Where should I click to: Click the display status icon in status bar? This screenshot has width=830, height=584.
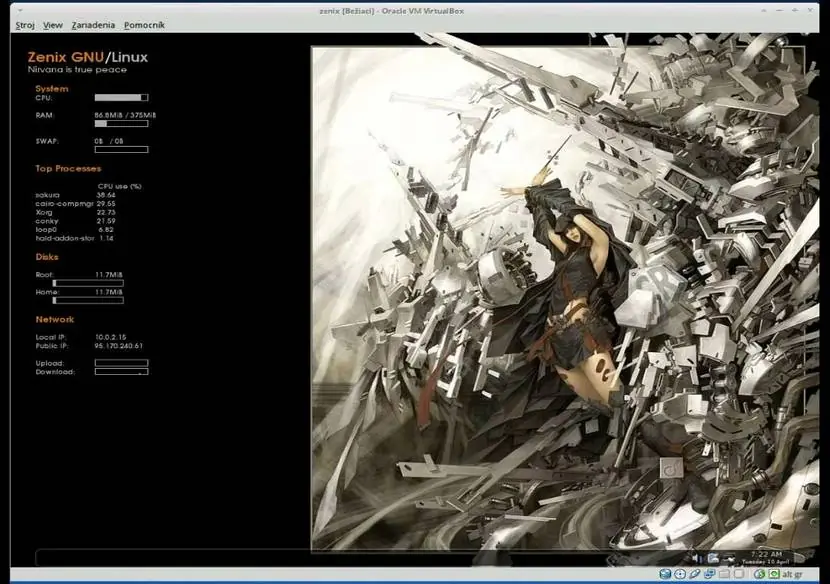pos(738,573)
